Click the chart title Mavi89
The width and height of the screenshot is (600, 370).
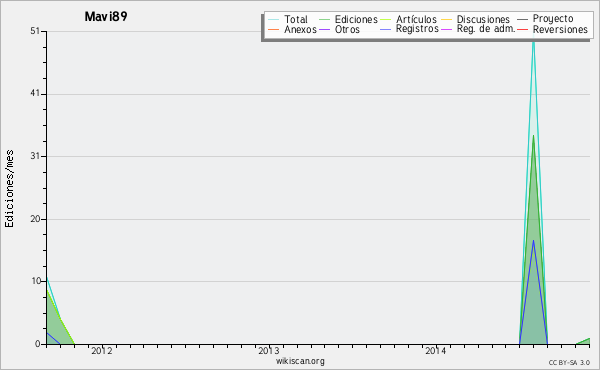click(106, 16)
